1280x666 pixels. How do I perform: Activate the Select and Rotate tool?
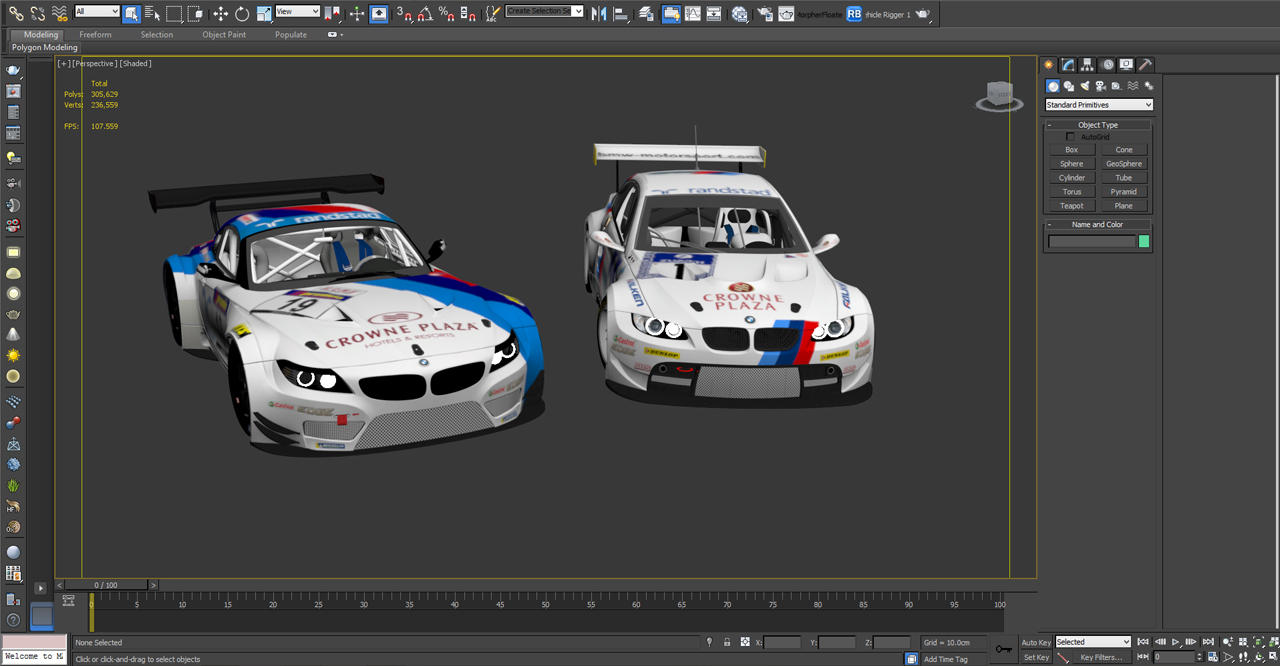(242, 14)
